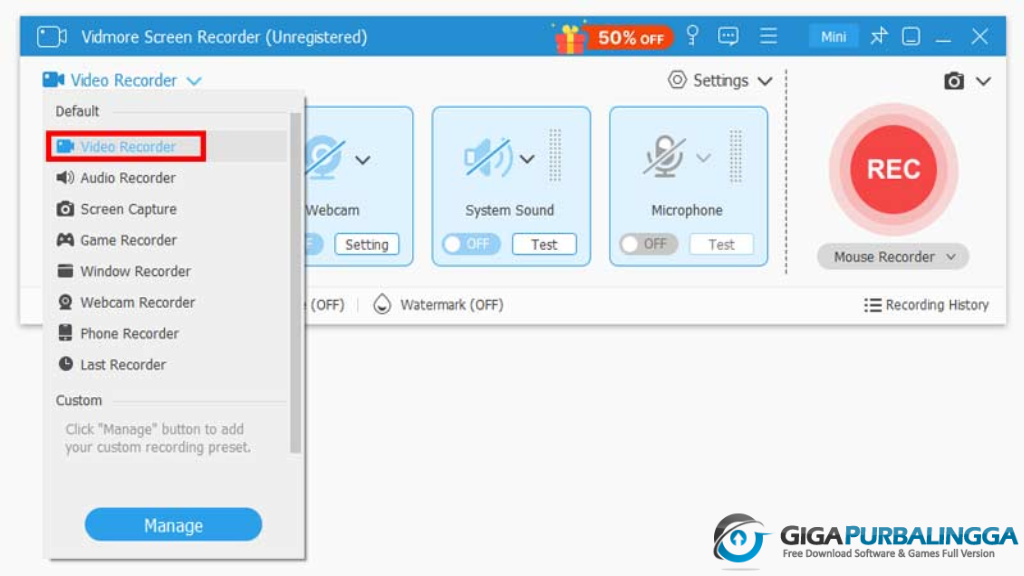Open Recording History
This screenshot has height=576, width=1024.
pos(926,305)
